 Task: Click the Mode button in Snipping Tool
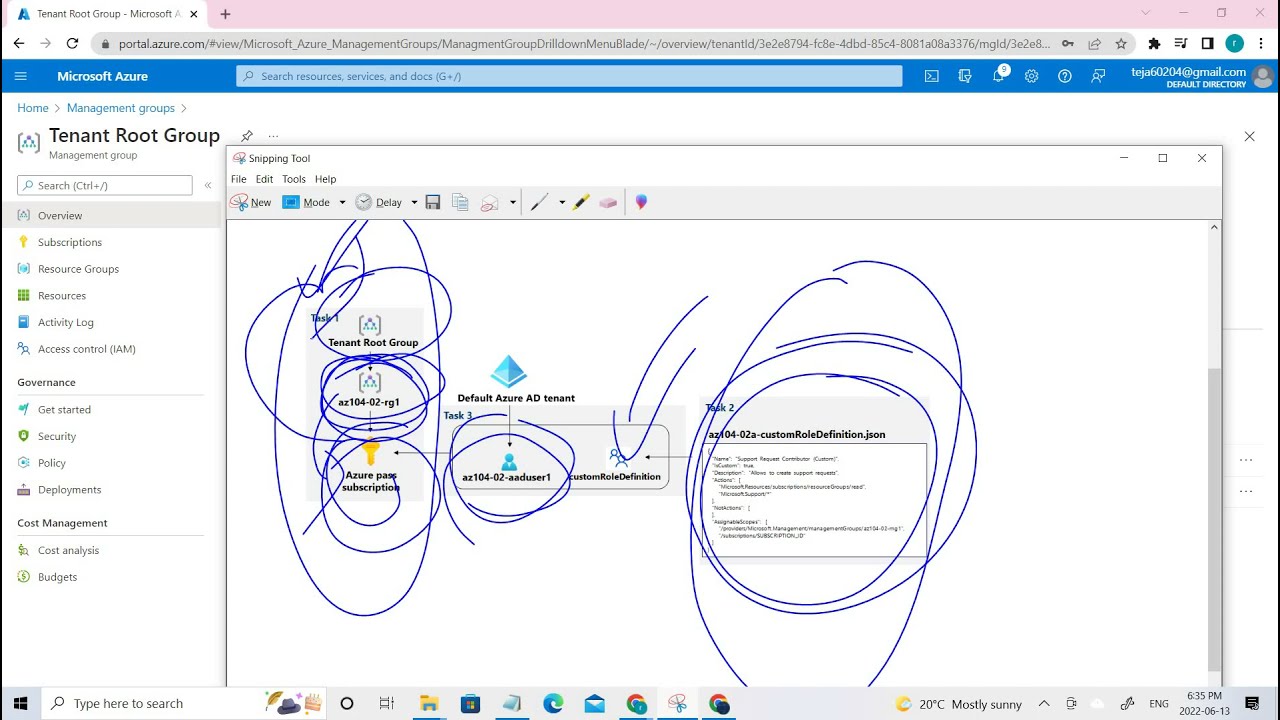click(307, 202)
